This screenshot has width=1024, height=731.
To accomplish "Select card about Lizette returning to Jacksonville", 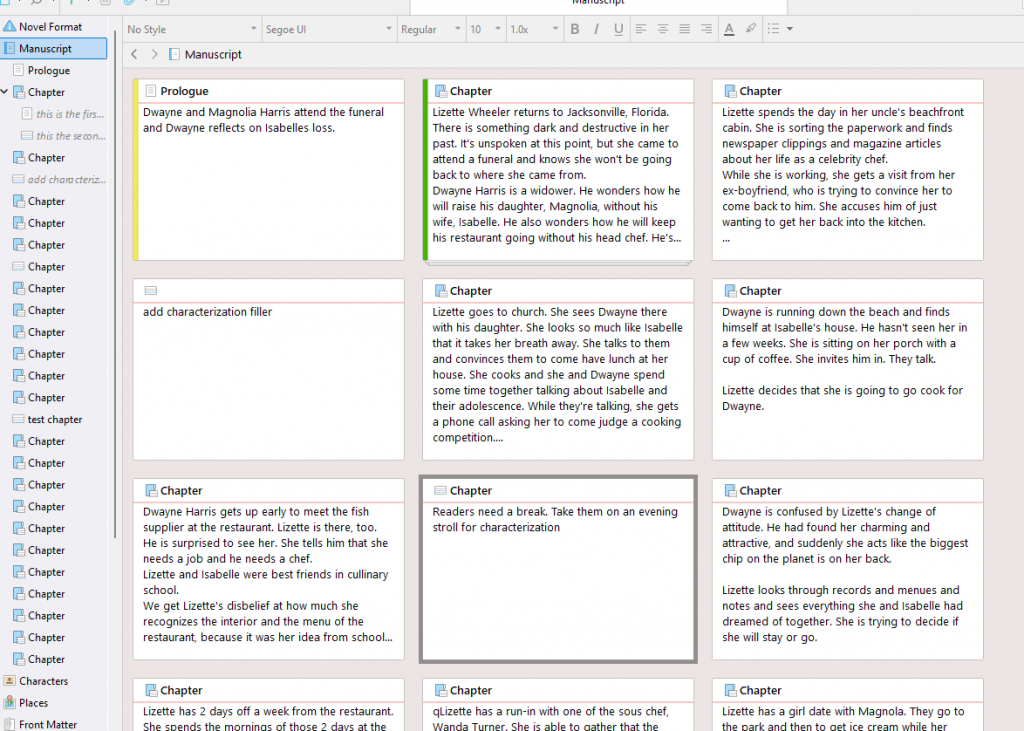I will [558, 170].
